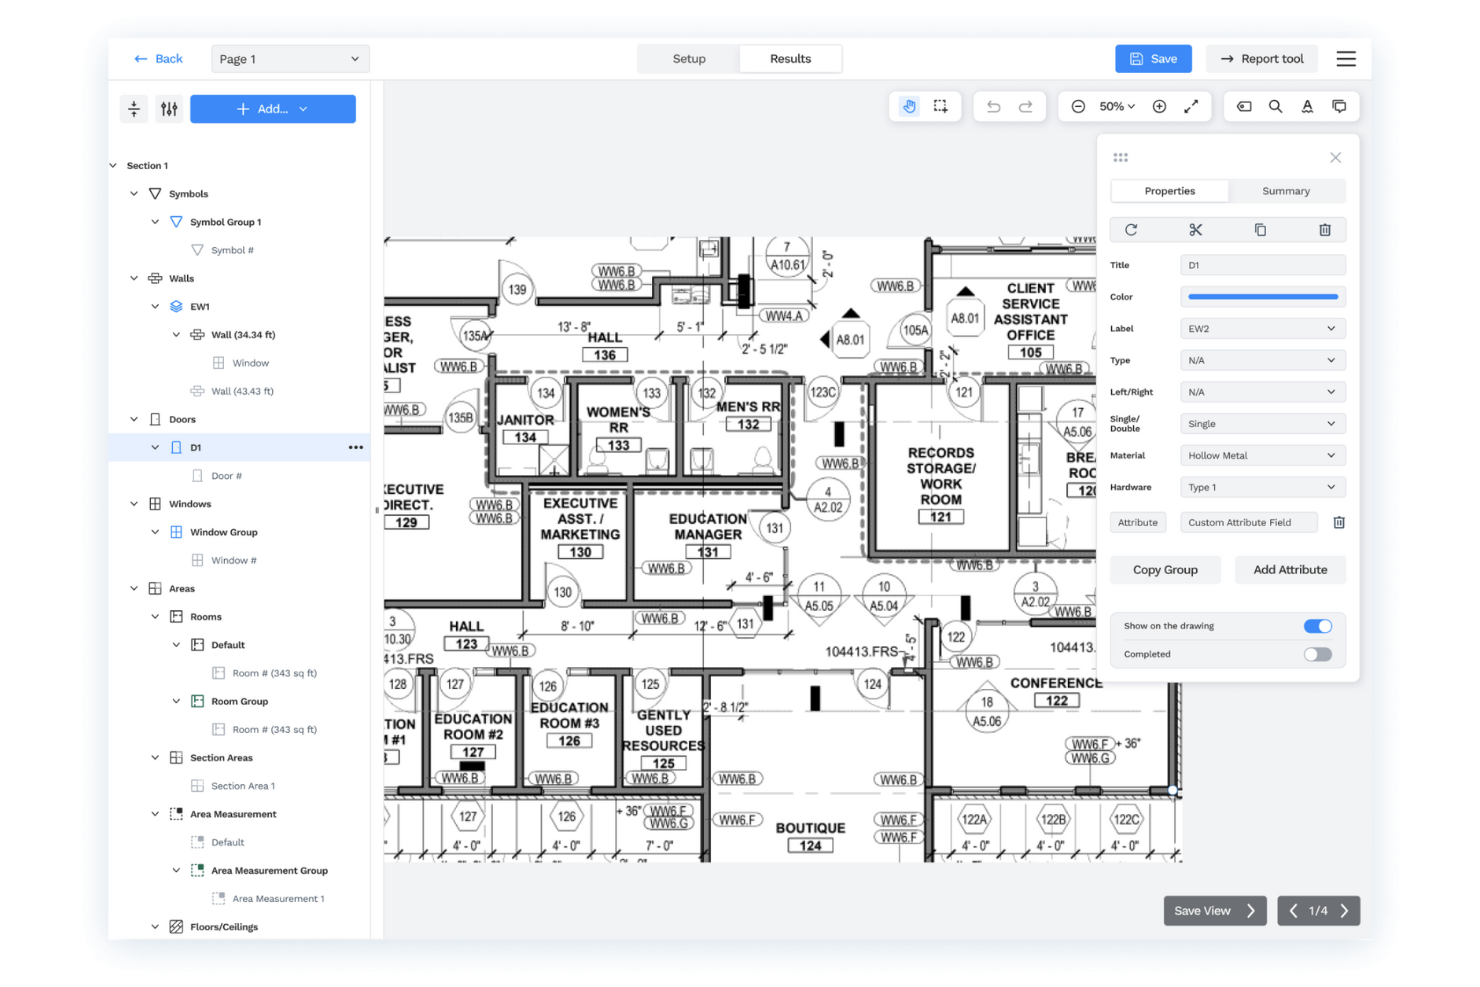The height and width of the screenshot is (987, 1480).
Task: Click the Title field containing D1
Action: (x=1263, y=265)
